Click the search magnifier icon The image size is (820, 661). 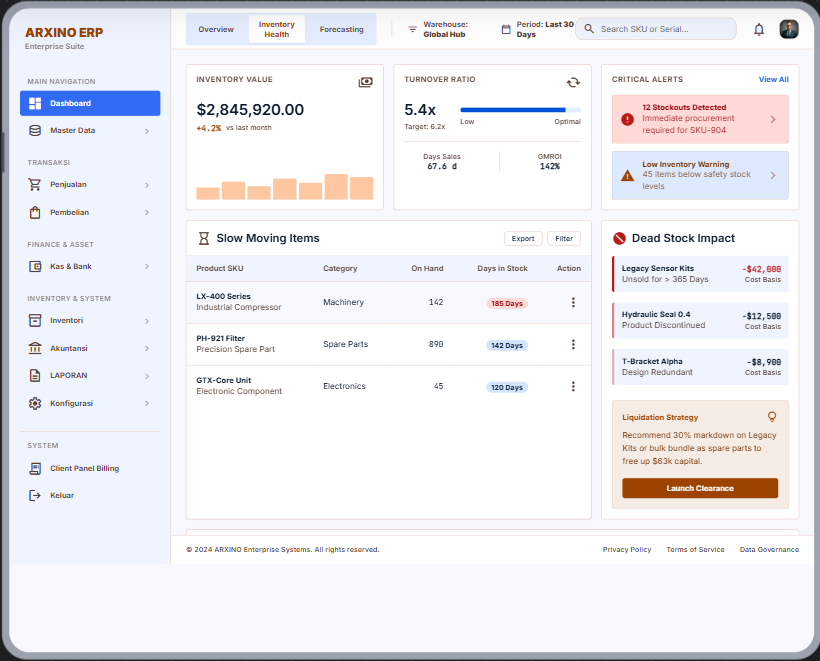coord(589,29)
